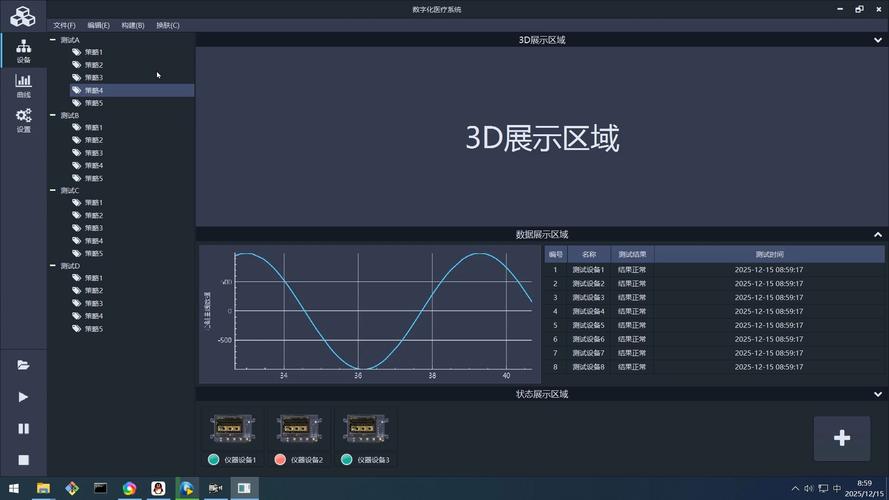
Task: Select the 测试设备1 table row name
Action: click(x=588, y=270)
